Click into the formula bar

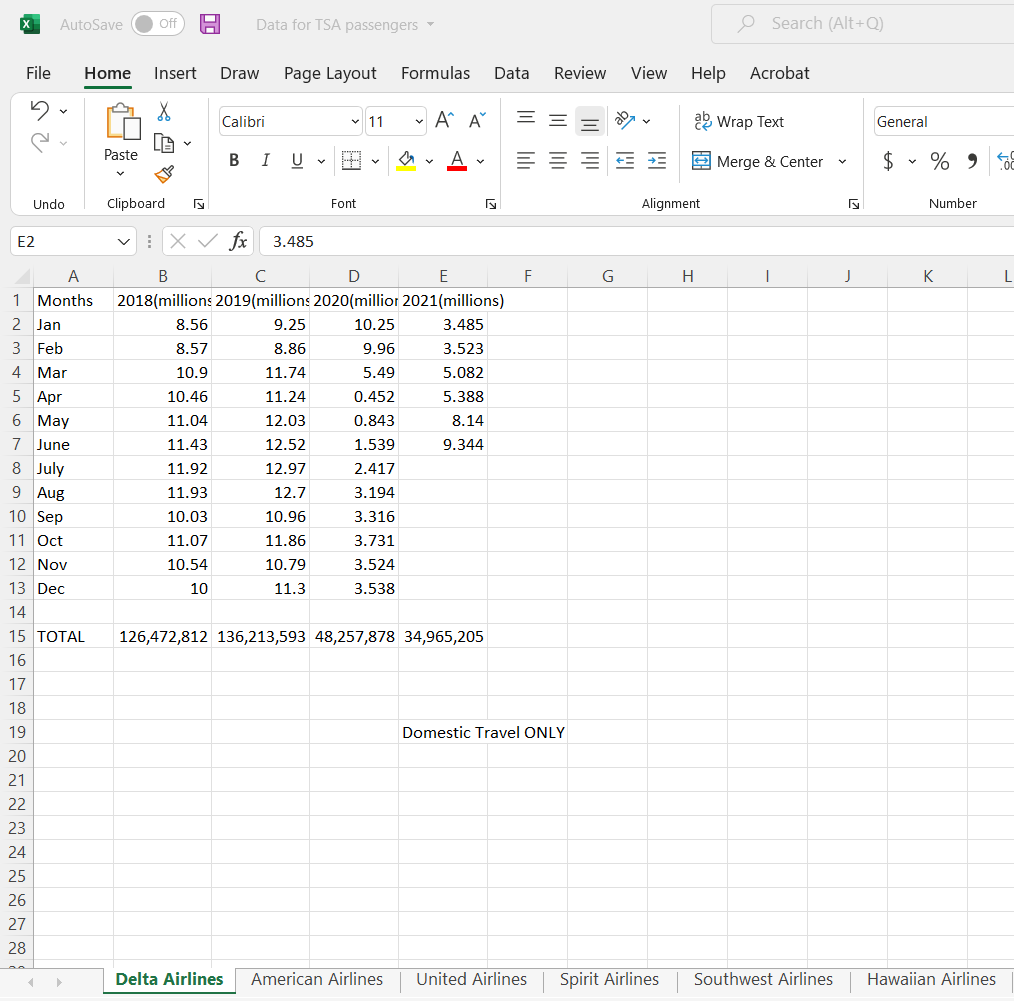[x=637, y=241]
